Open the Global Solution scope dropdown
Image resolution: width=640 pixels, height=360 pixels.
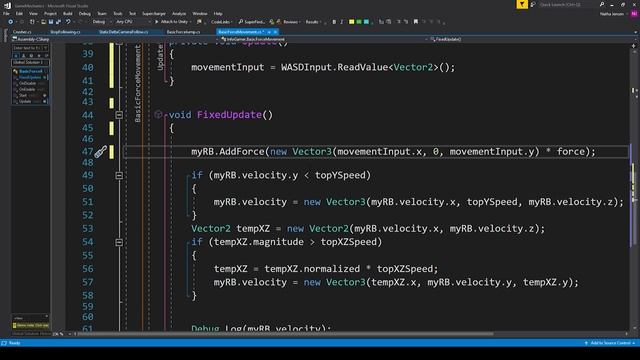[30, 62]
